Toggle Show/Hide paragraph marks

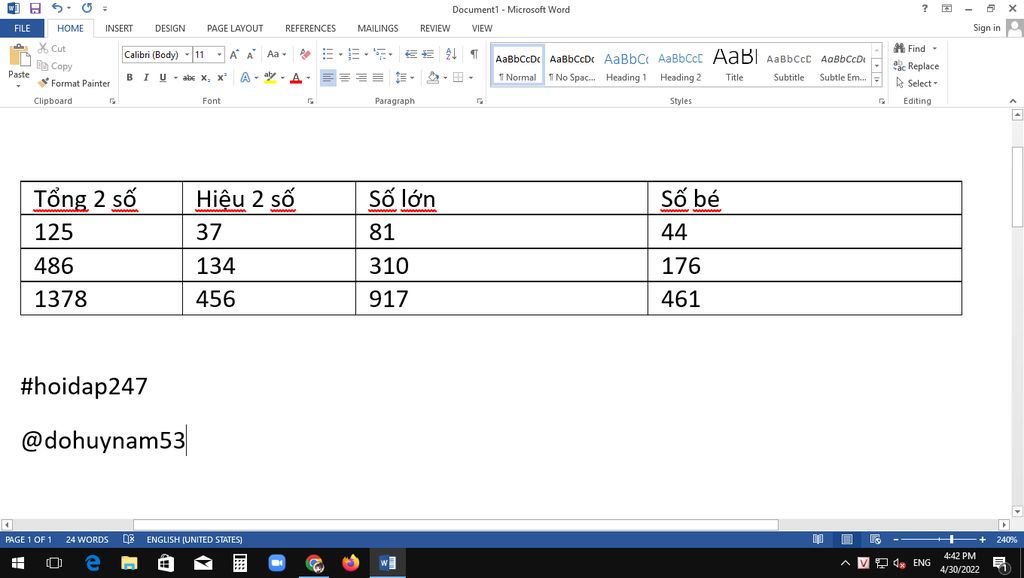coord(474,54)
